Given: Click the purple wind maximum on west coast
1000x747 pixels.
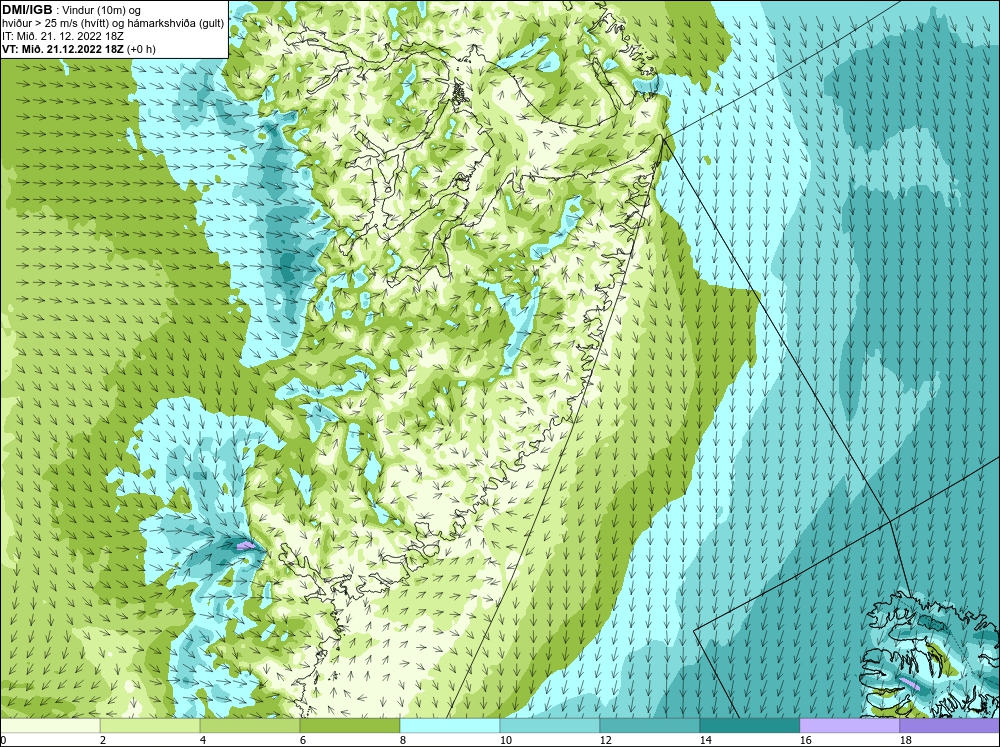Looking at the screenshot, I should [245, 545].
